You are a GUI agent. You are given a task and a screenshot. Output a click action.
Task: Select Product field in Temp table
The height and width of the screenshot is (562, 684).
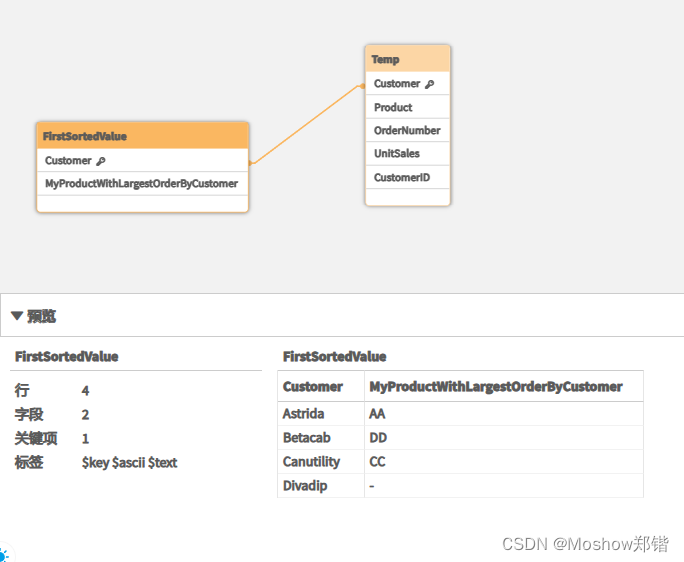click(x=407, y=107)
